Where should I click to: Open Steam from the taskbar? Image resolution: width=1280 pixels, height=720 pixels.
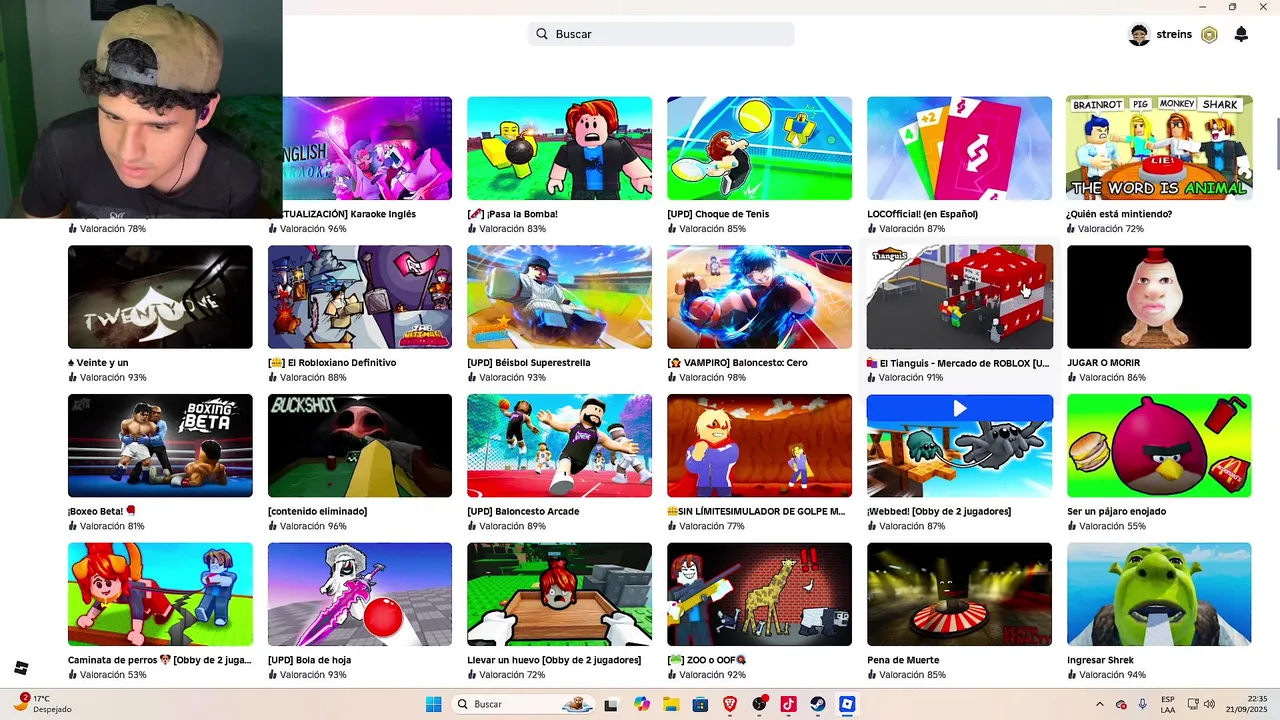click(818, 704)
